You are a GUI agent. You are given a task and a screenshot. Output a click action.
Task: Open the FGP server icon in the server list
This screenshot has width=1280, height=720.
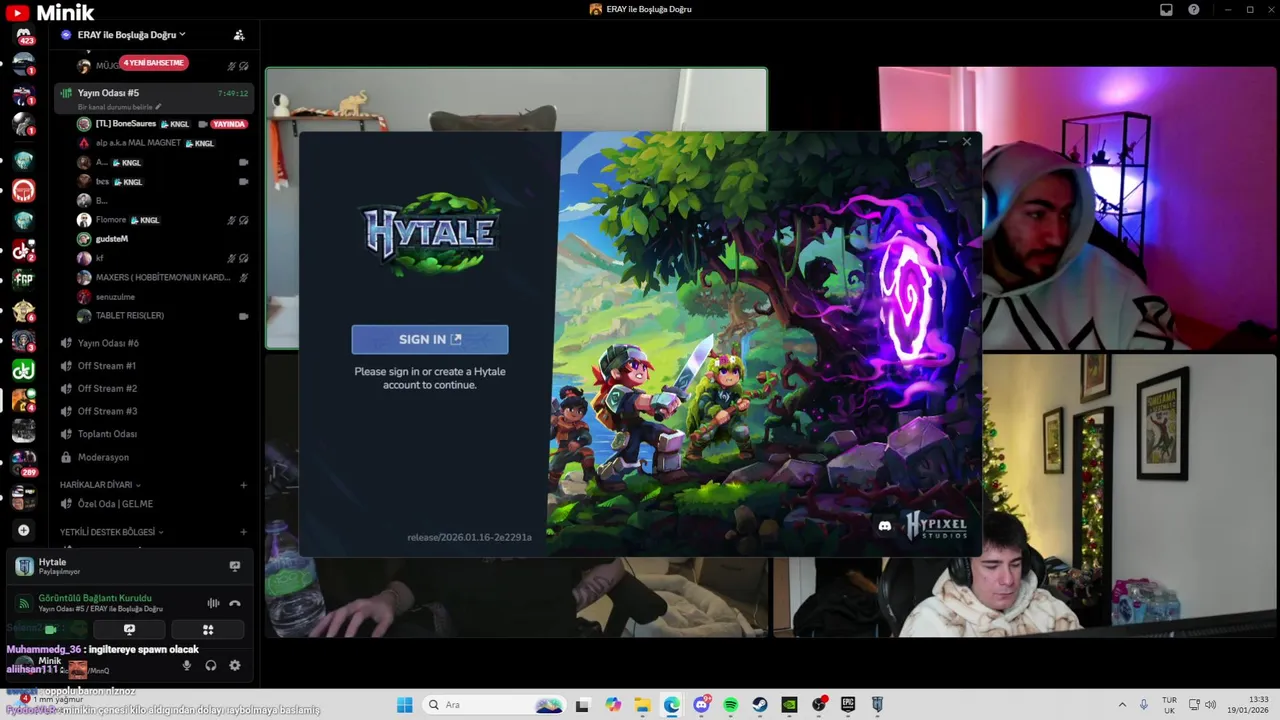24,279
